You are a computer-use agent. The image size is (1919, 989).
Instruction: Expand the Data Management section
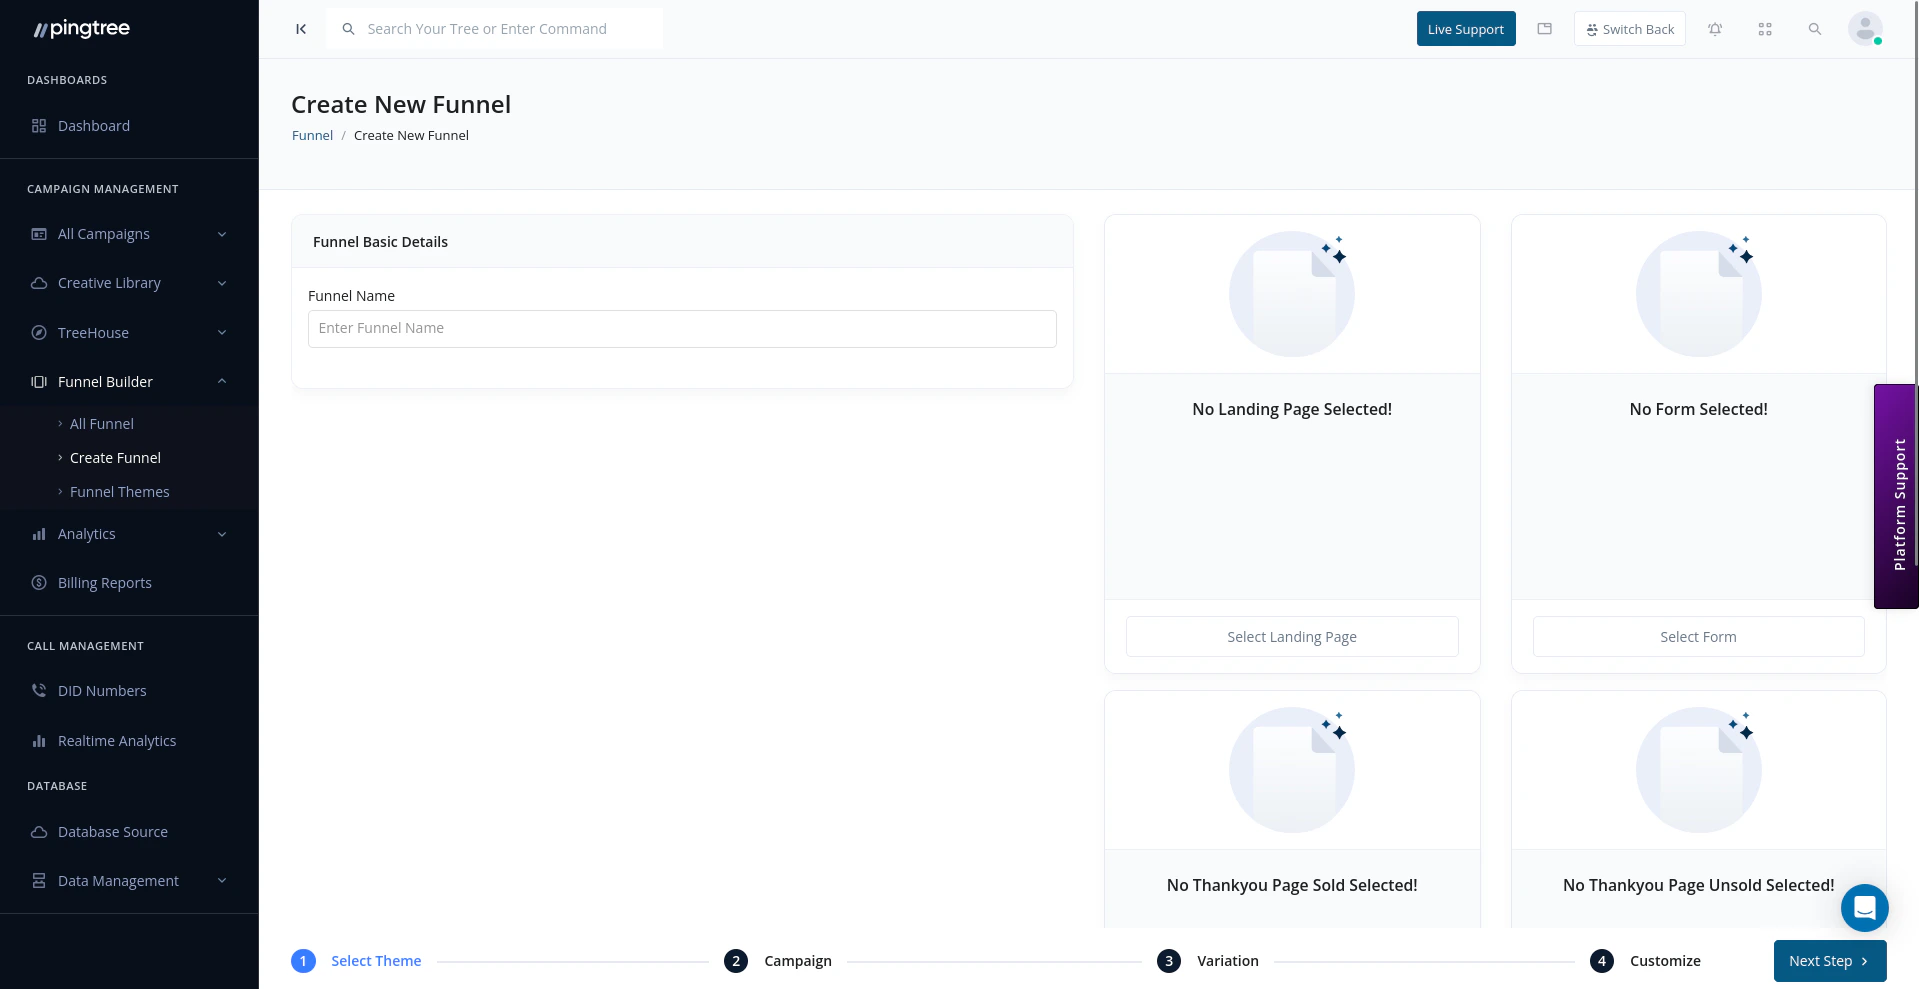(221, 880)
